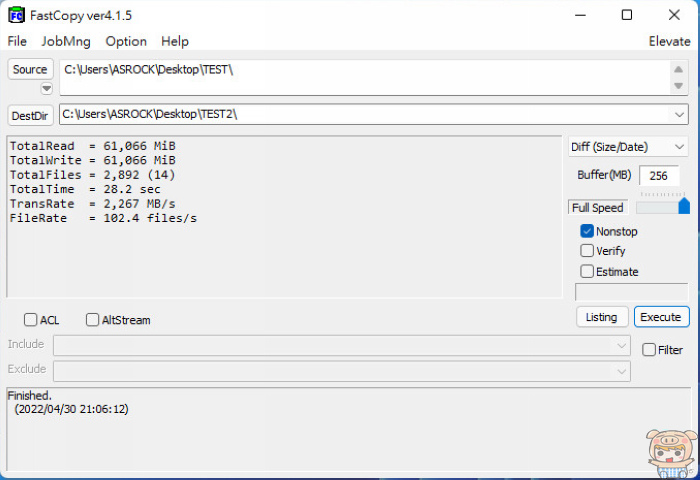Click the DestDir button
This screenshot has height=480, width=700.
[30, 116]
